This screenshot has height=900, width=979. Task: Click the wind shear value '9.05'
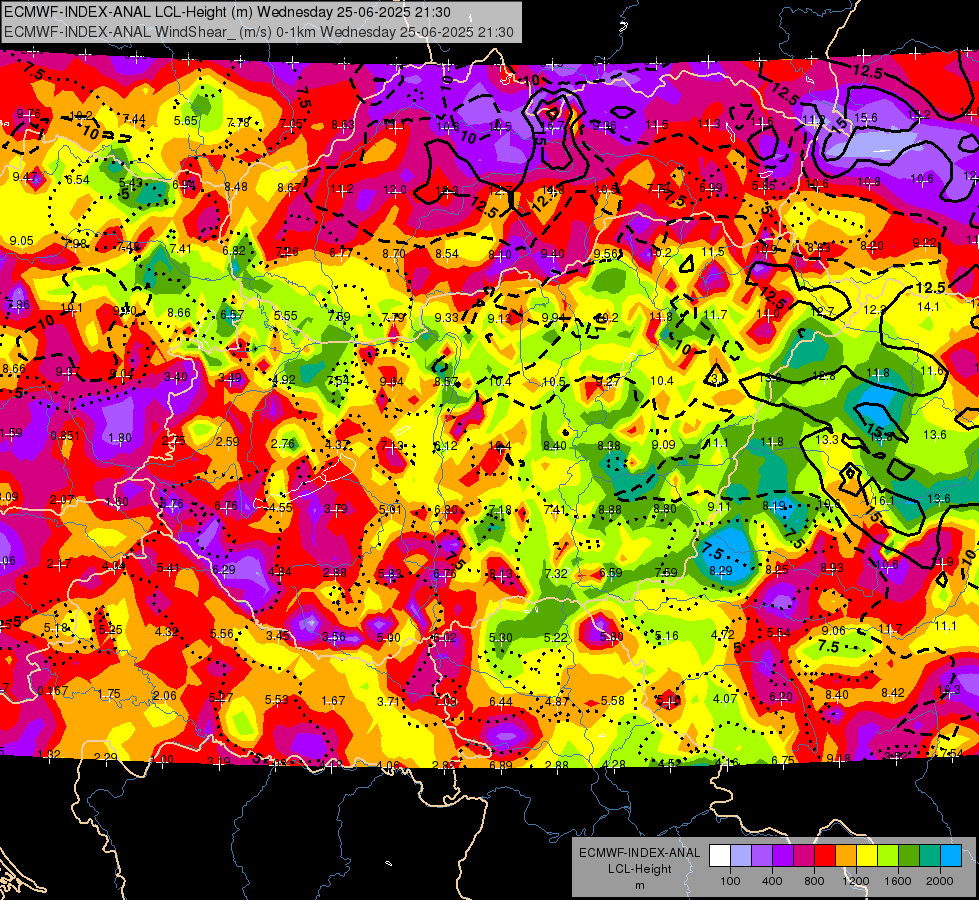point(22,241)
